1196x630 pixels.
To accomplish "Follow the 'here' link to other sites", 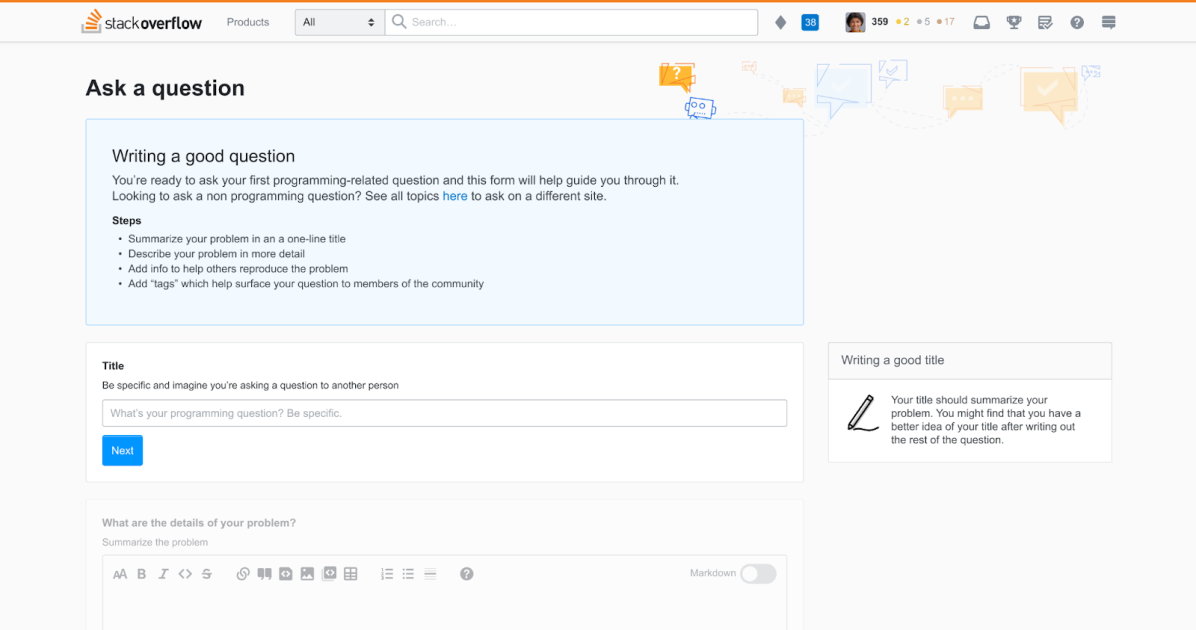I will point(455,196).
